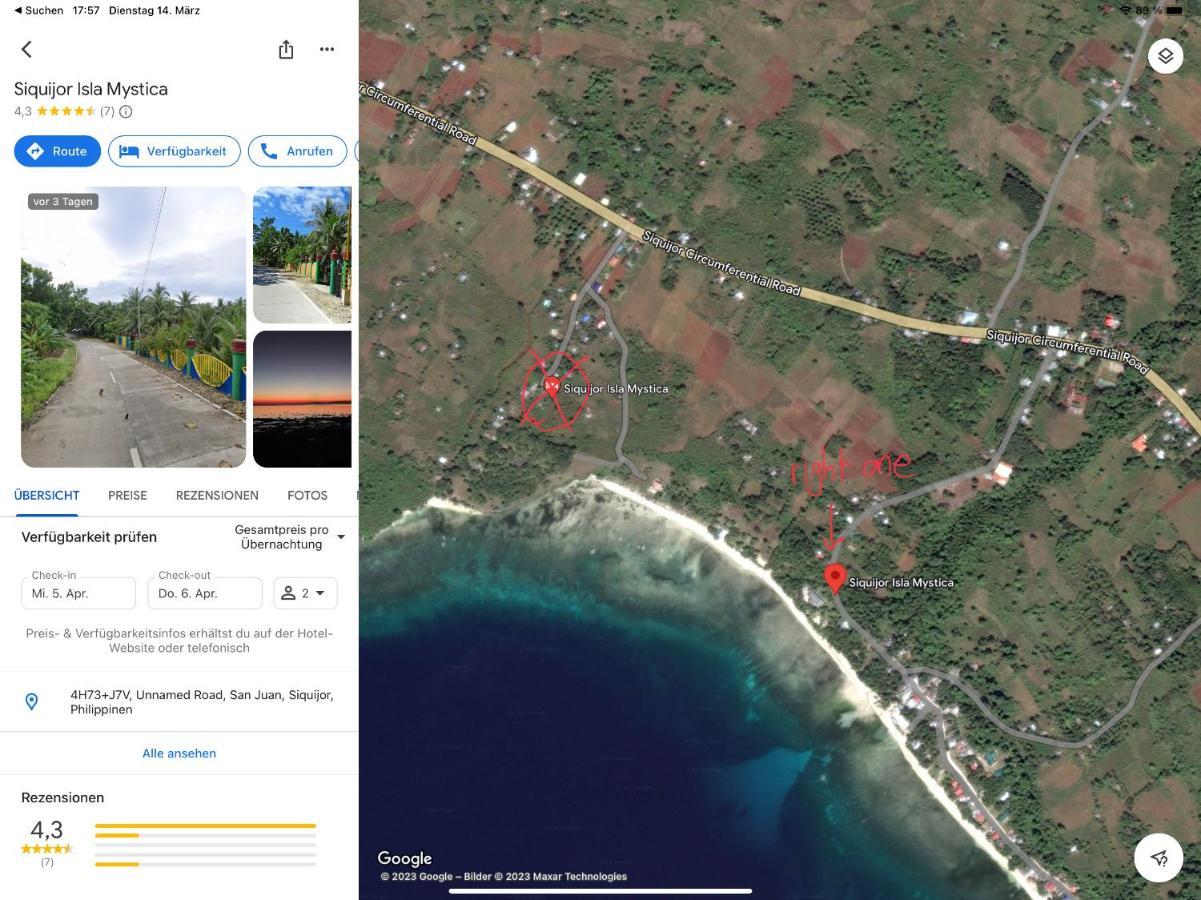Open the map layers button
Viewport: 1201px width, 900px height.
point(1165,56)
